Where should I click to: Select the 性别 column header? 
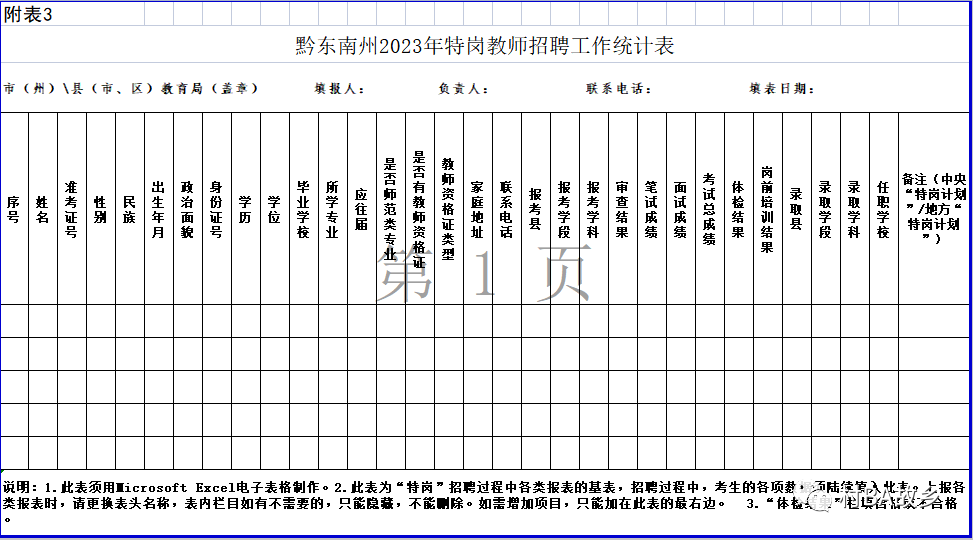[101, 209]
